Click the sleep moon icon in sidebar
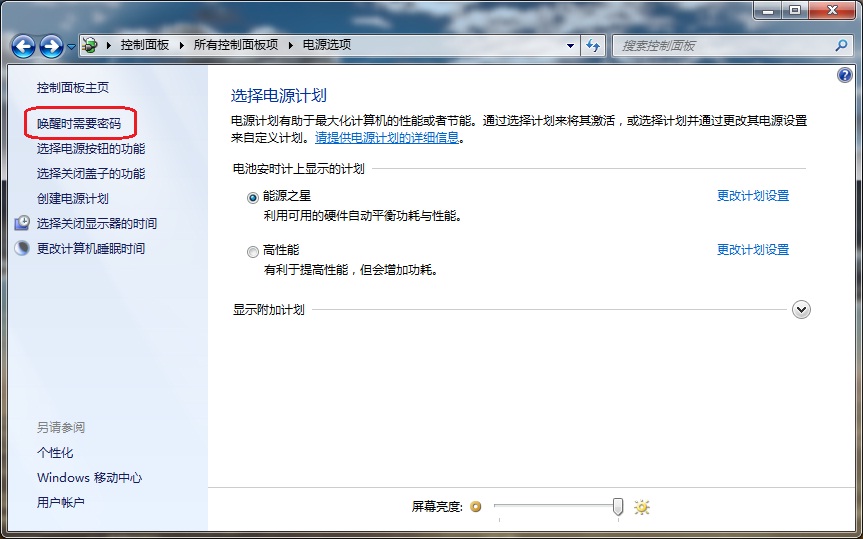The height and width of the screenshot is (539, 863). pyautogui.click(x=22, y=248)
